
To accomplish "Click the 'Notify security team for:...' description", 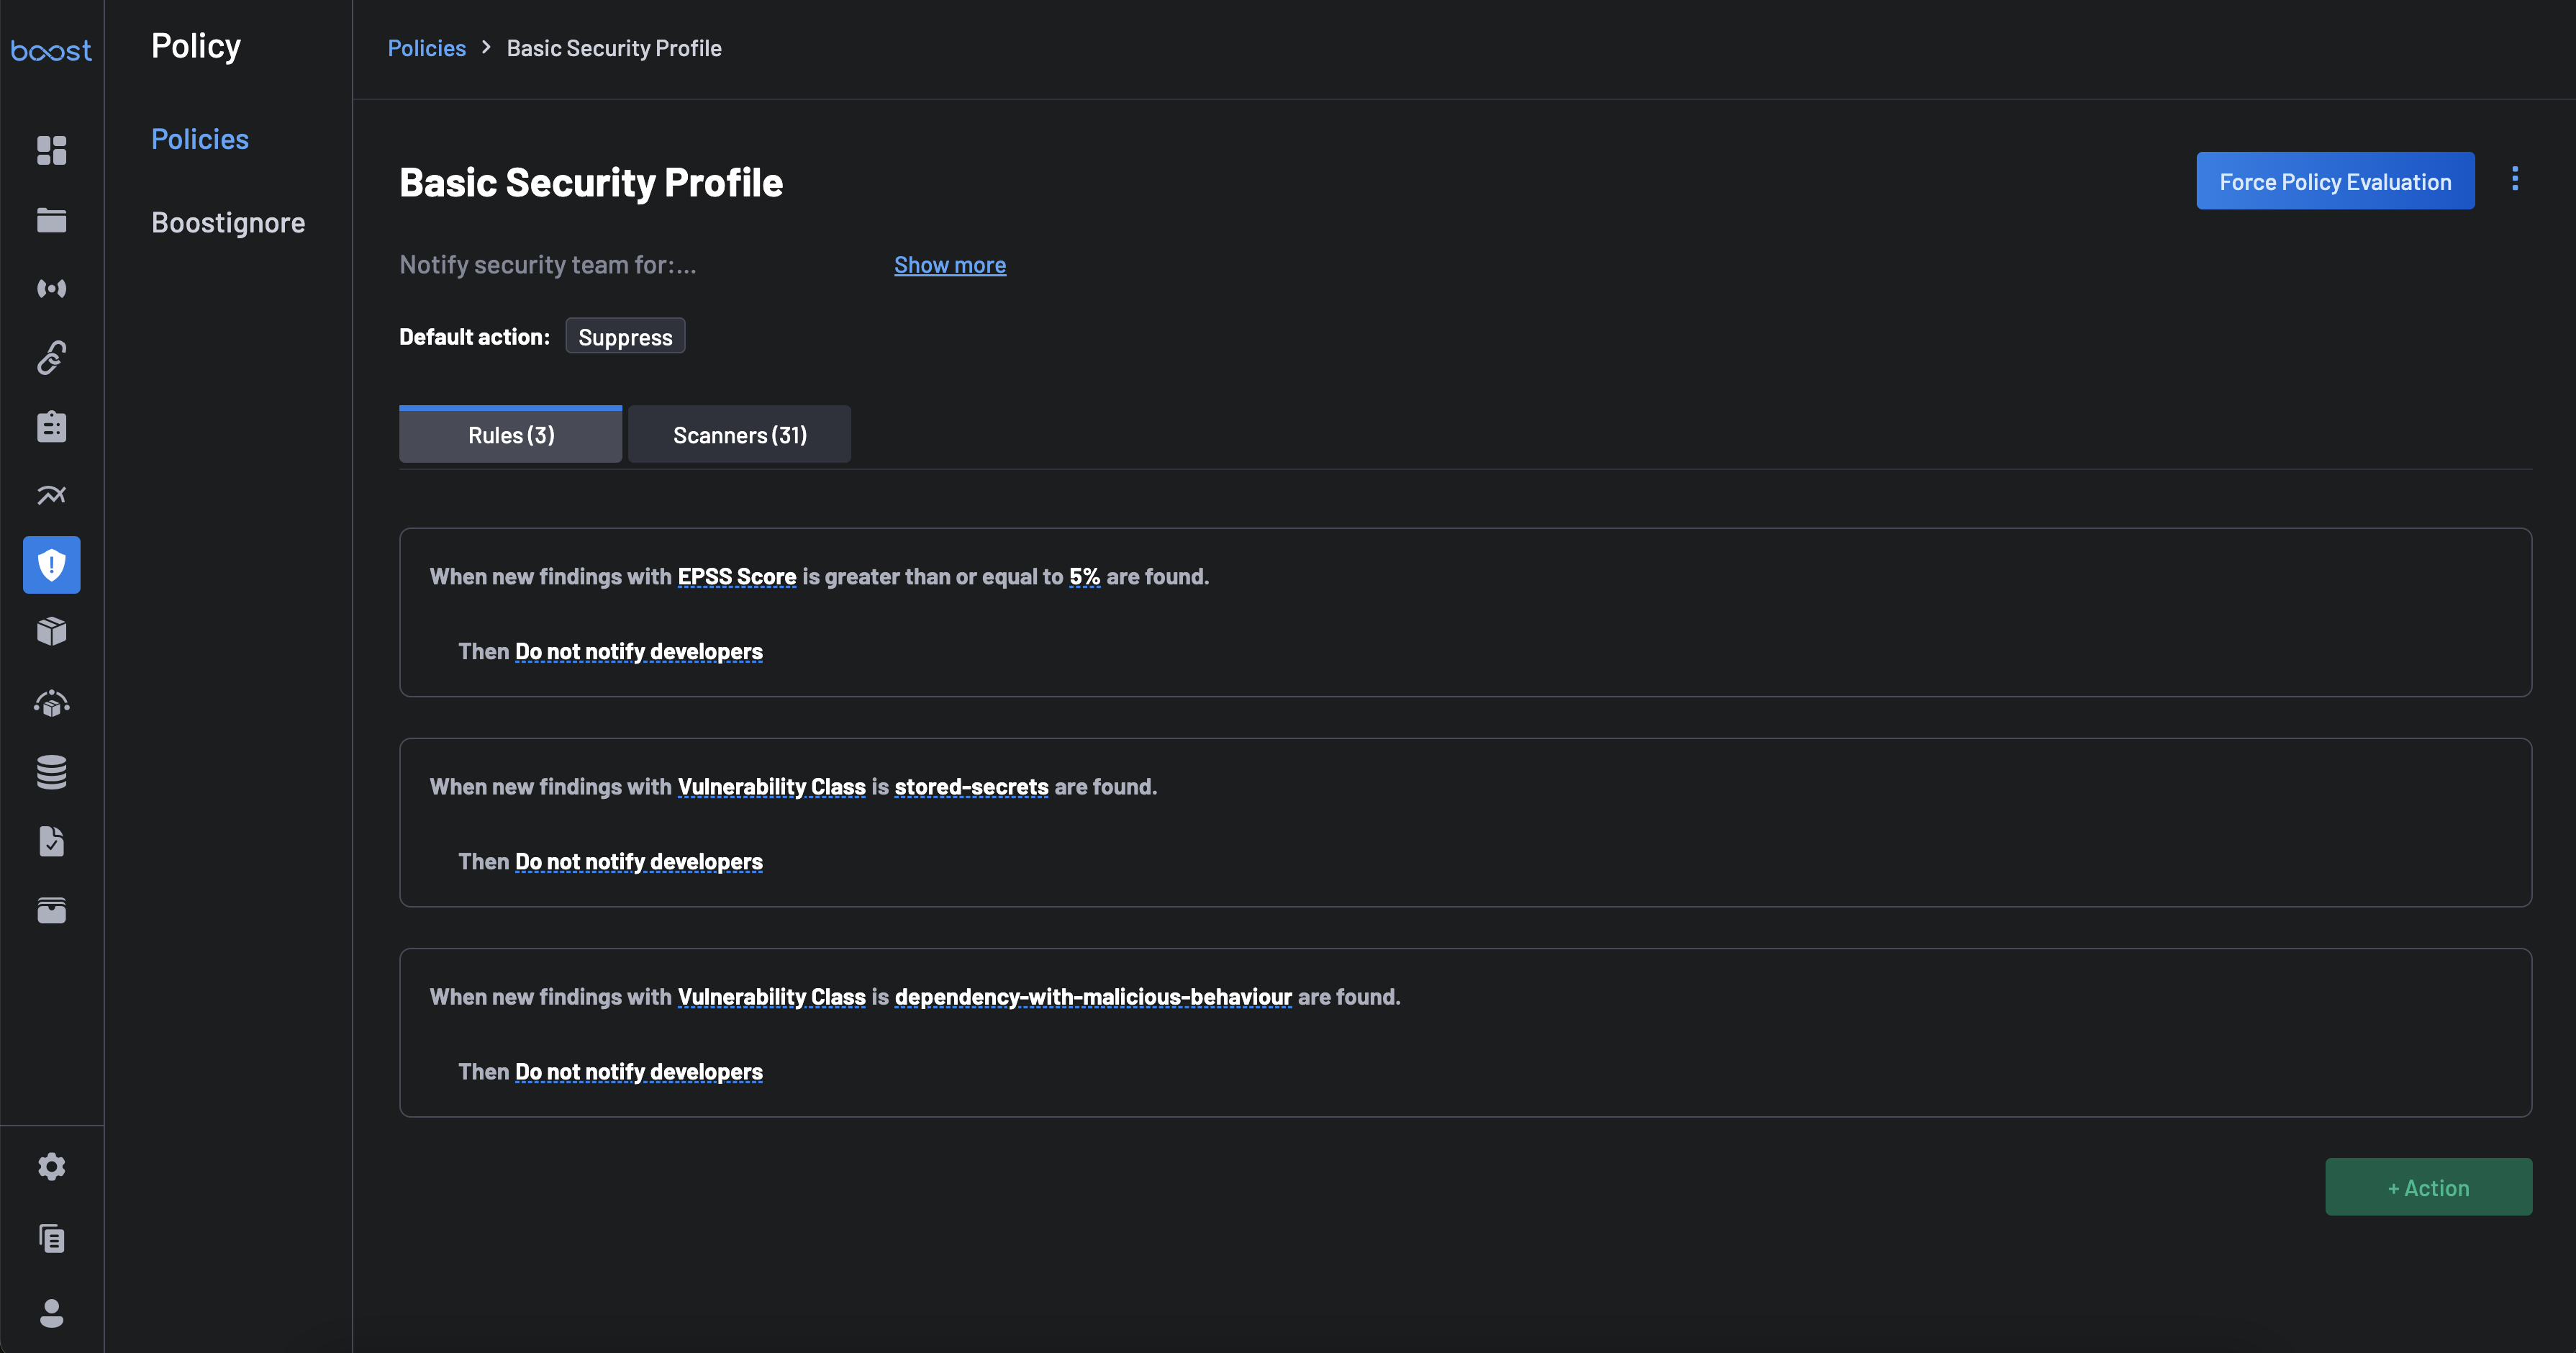I will click(548, 265).
